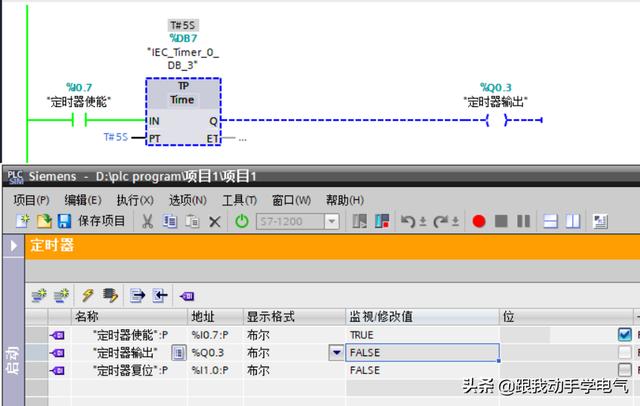Uncheck the 定时器使能 bit checkbox

click(x=624, y=335)
